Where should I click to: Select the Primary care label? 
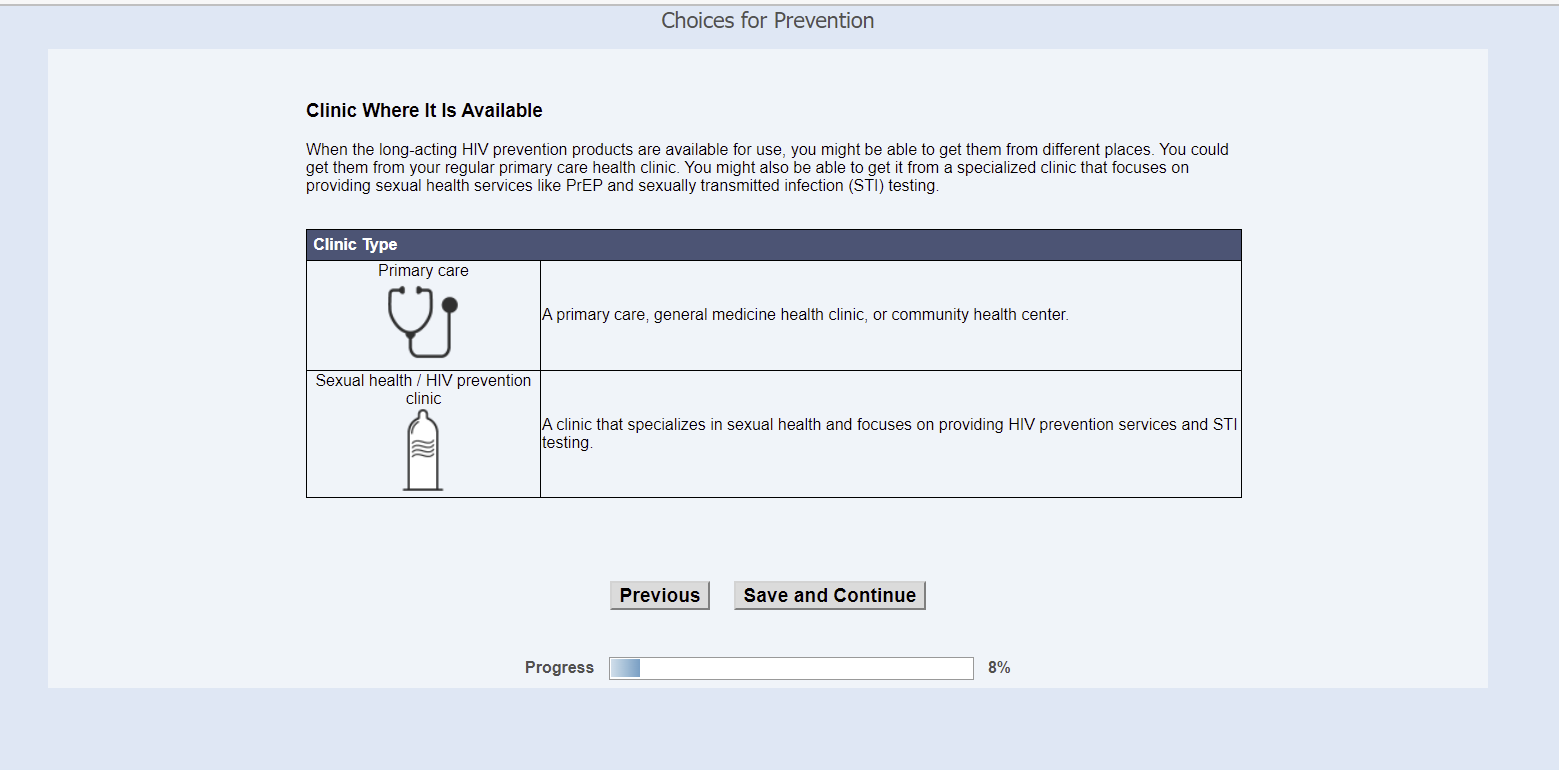tap(423, 271)
